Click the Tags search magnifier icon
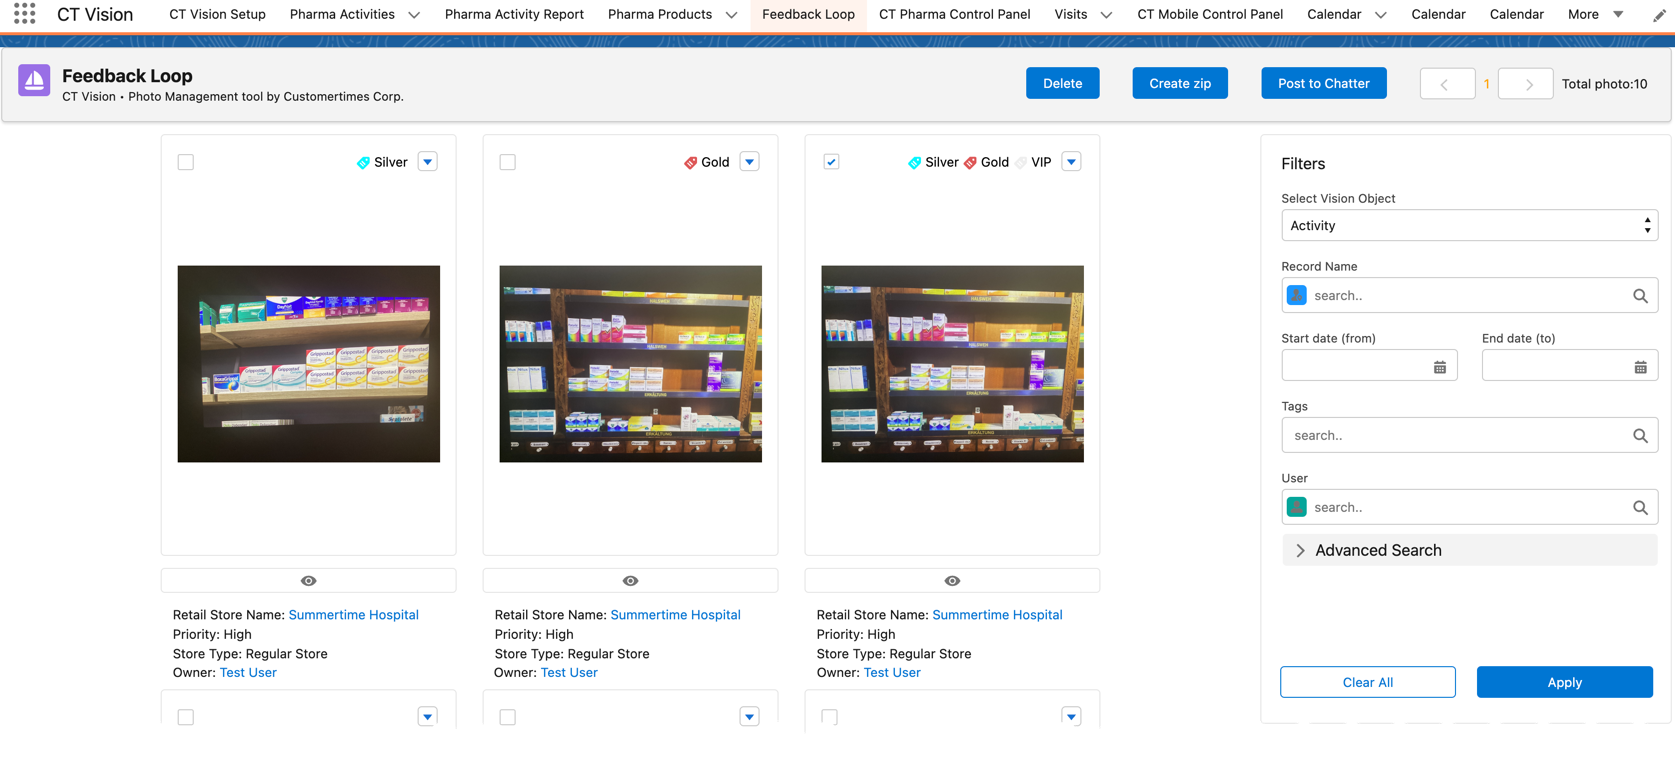Viewport: 1675px width, 774px height. pyautogui.click(x=1640, y=436)
